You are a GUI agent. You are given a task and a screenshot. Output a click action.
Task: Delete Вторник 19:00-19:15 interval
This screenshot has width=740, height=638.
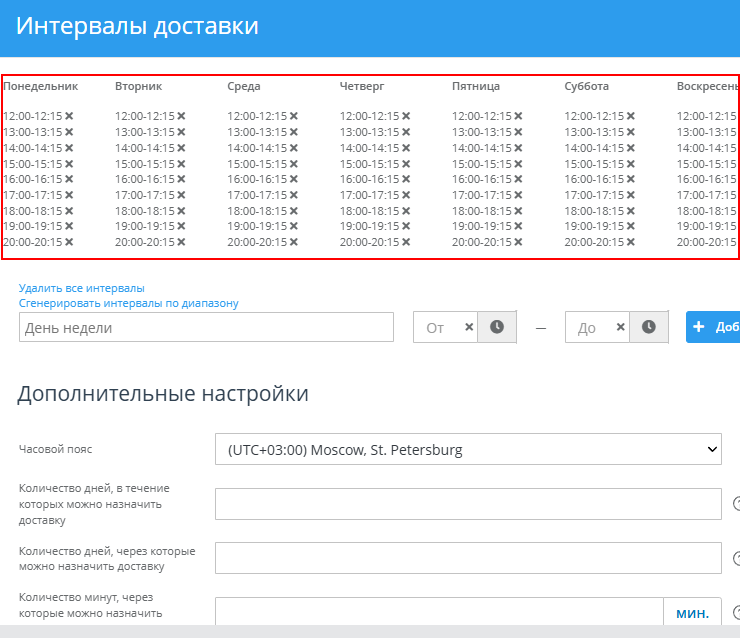pos(181,226)
